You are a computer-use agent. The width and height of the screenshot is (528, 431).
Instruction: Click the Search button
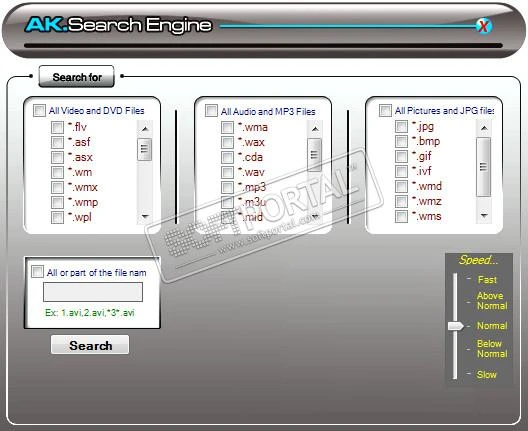(x=90, y=345)
